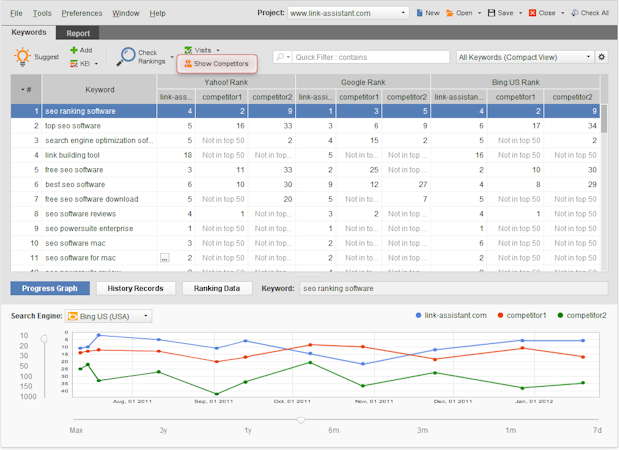Click the Bing logo icon in the search engine selector
The width and height of the screenshot is (619, 450).
point(73,316)
